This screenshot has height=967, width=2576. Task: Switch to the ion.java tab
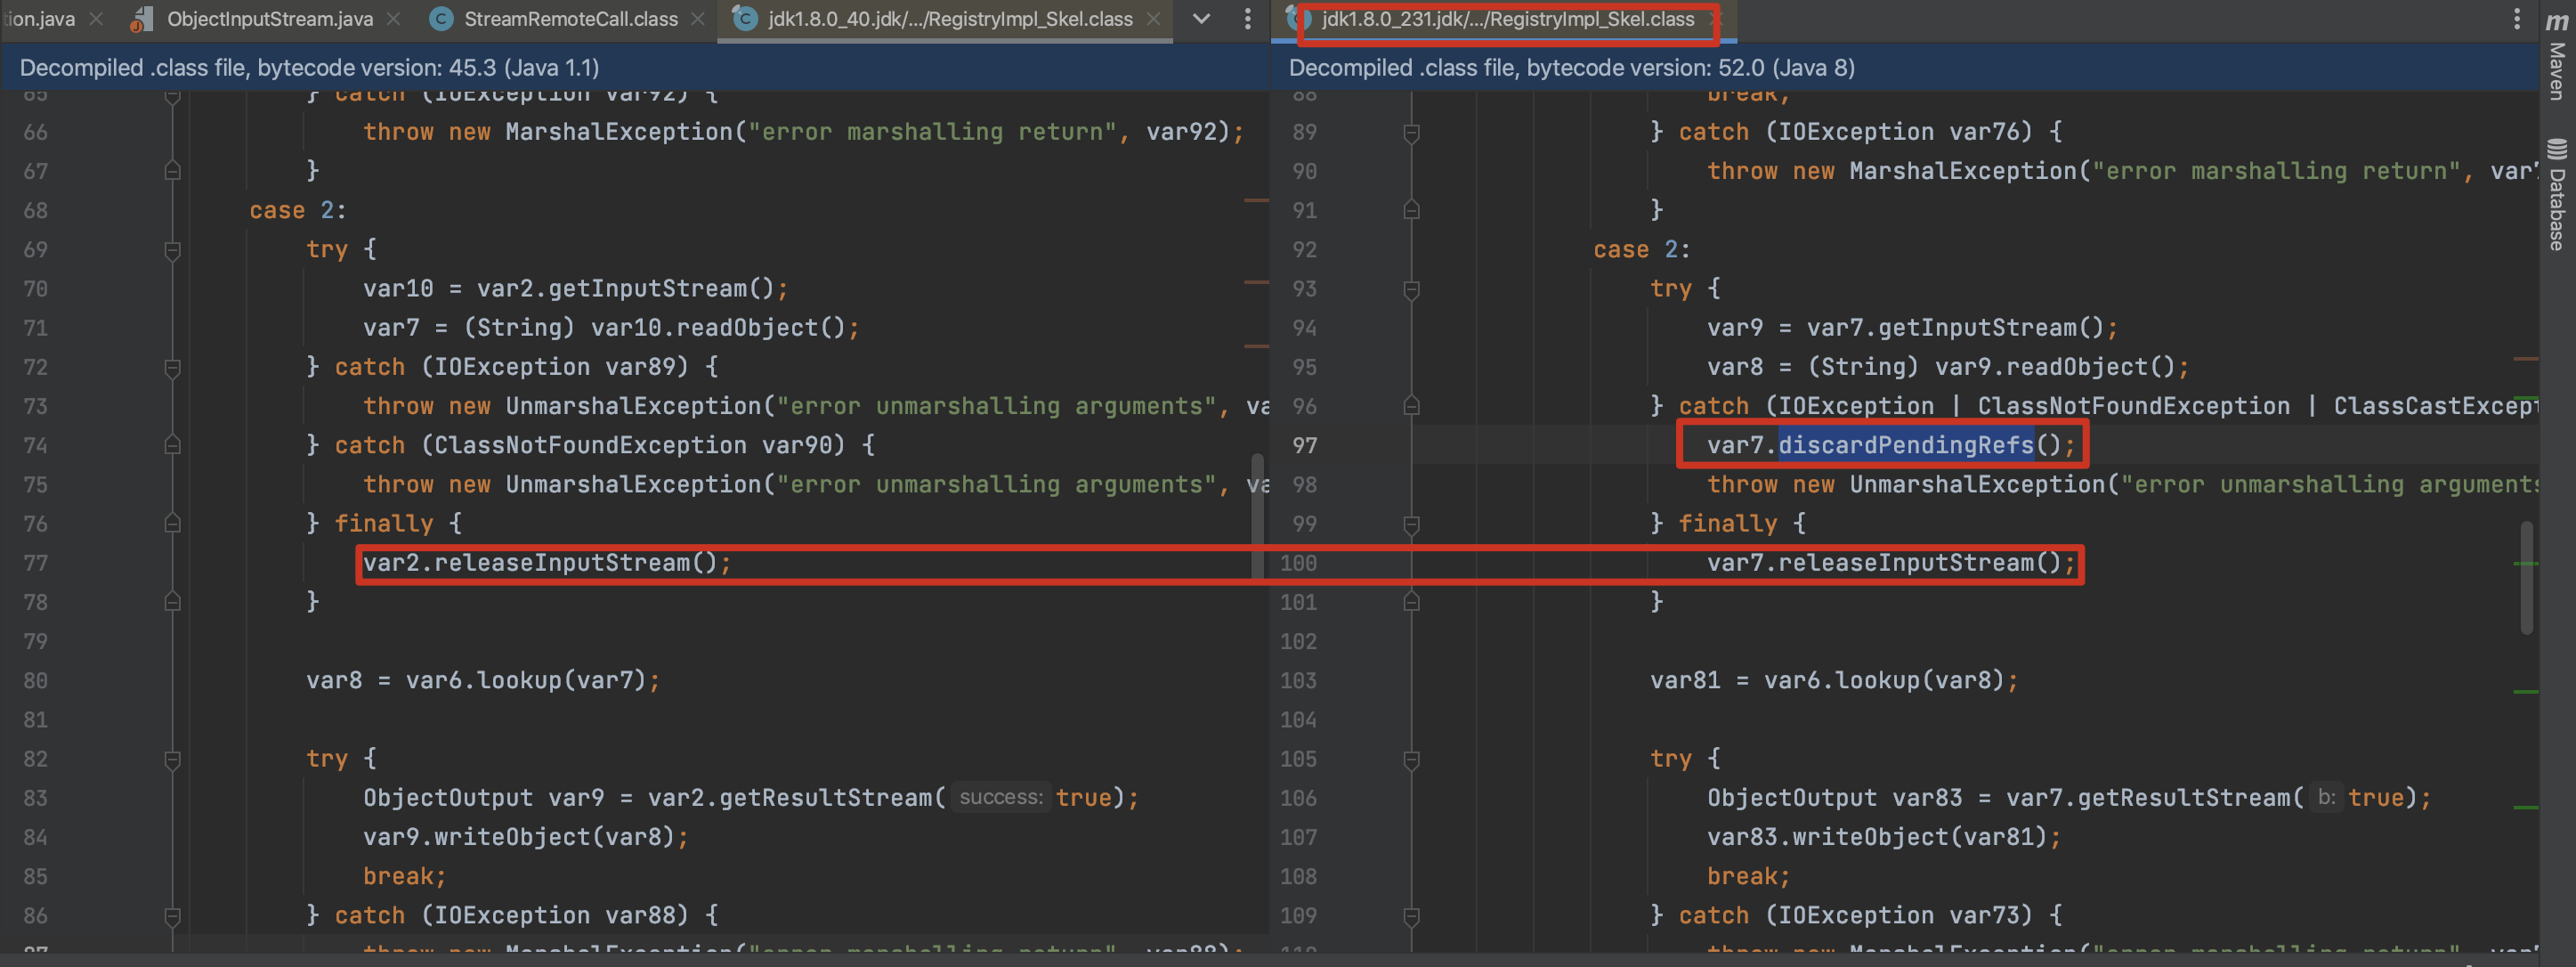pos(41,19)
